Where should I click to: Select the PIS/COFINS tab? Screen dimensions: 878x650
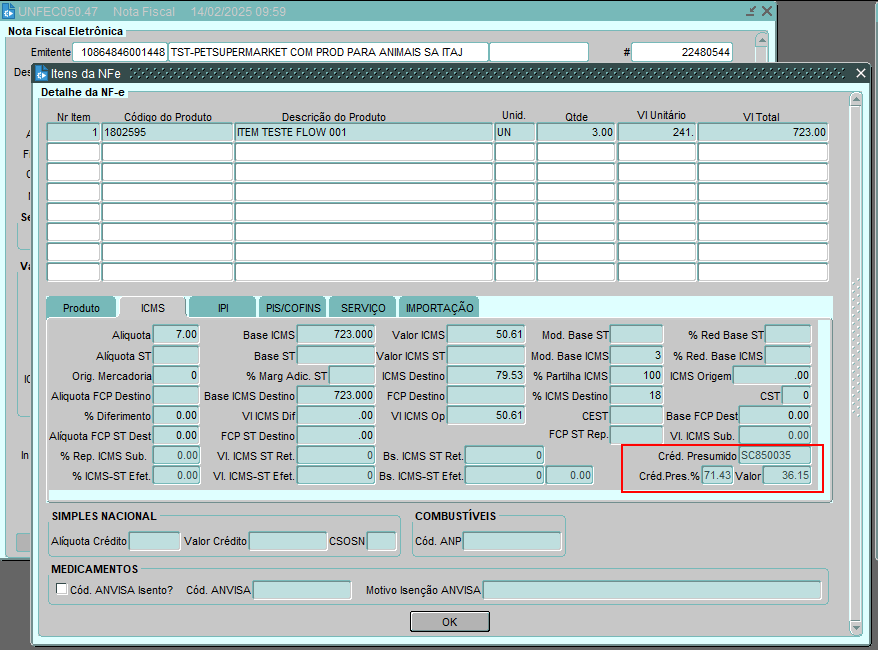(x=293, y=308)
